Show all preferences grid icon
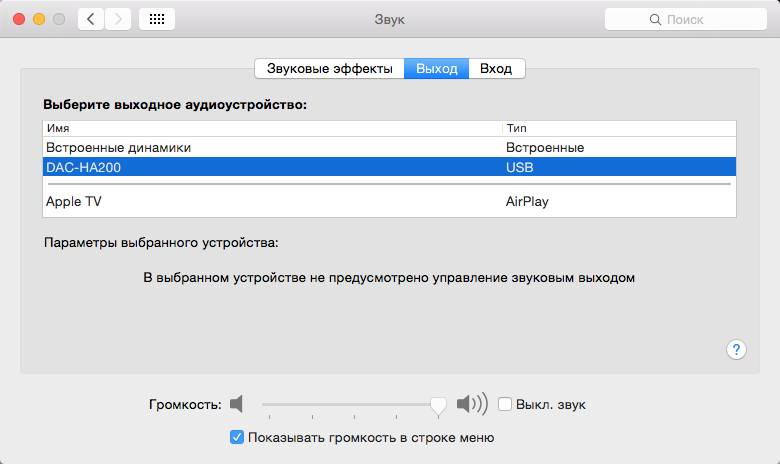Screen dimensions: 780x464 point(158,19)
